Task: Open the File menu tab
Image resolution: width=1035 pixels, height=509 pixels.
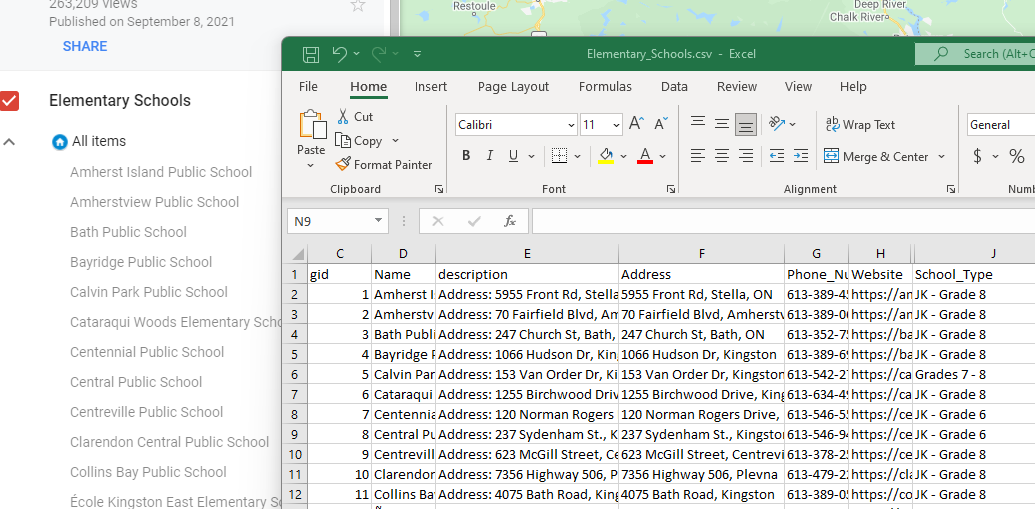Action: [x=308, y=86]
